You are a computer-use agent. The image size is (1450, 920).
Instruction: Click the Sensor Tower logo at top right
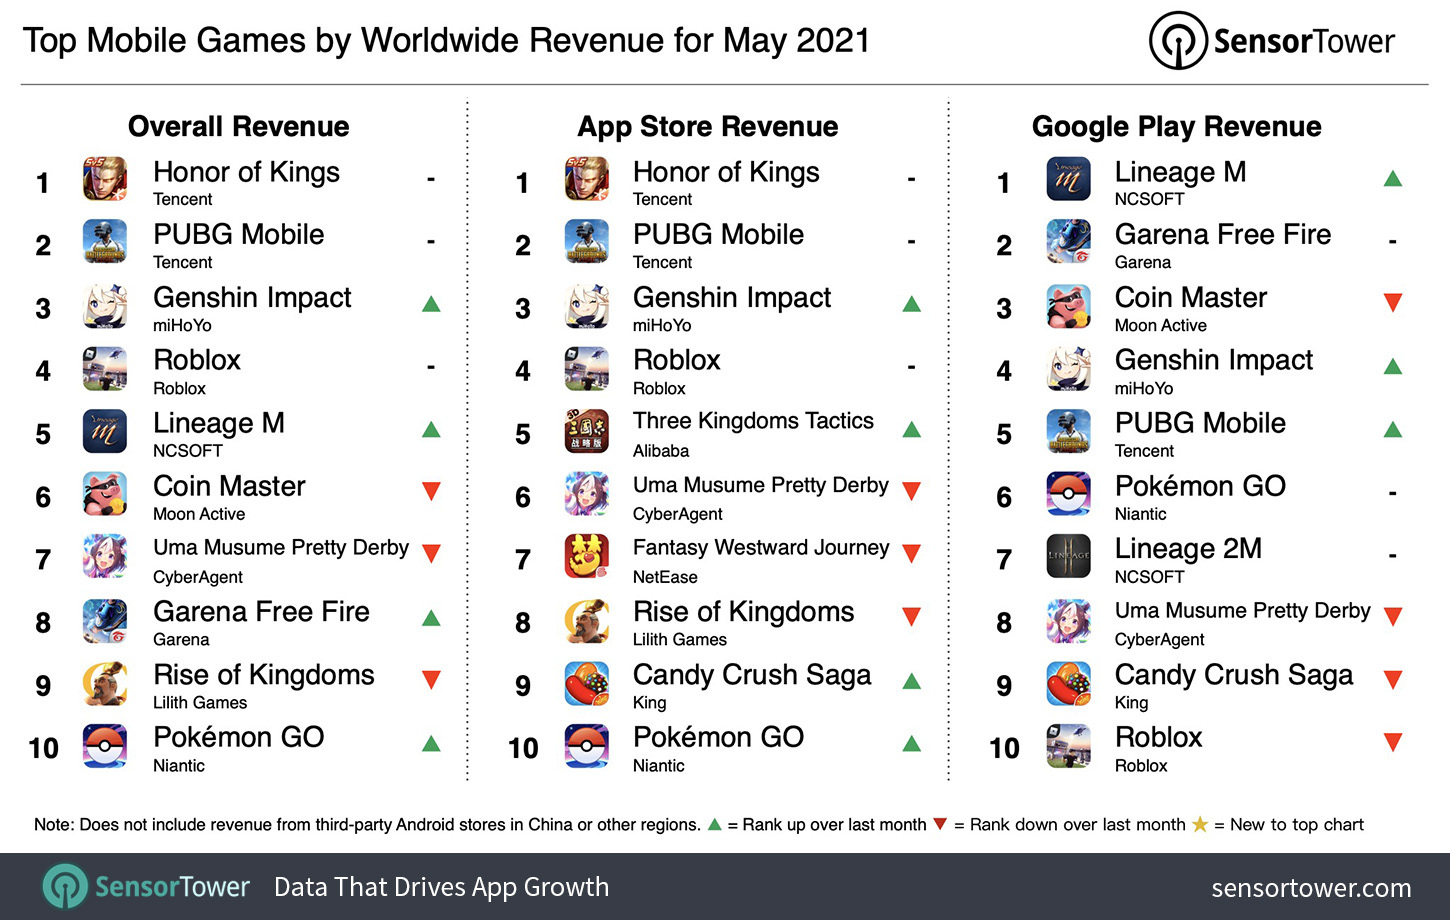tap(1272, 41)
